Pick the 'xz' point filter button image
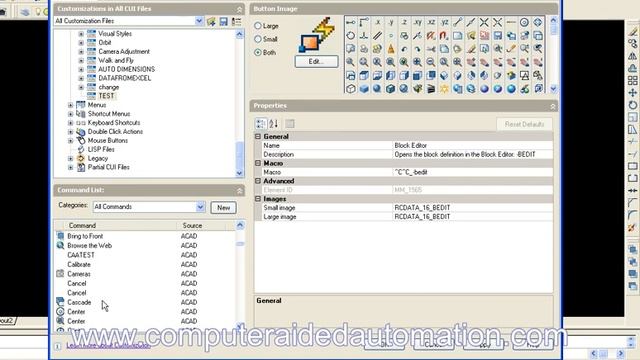Image resolution: width=640 pixels, height=360 pixels. coord(431,22)
